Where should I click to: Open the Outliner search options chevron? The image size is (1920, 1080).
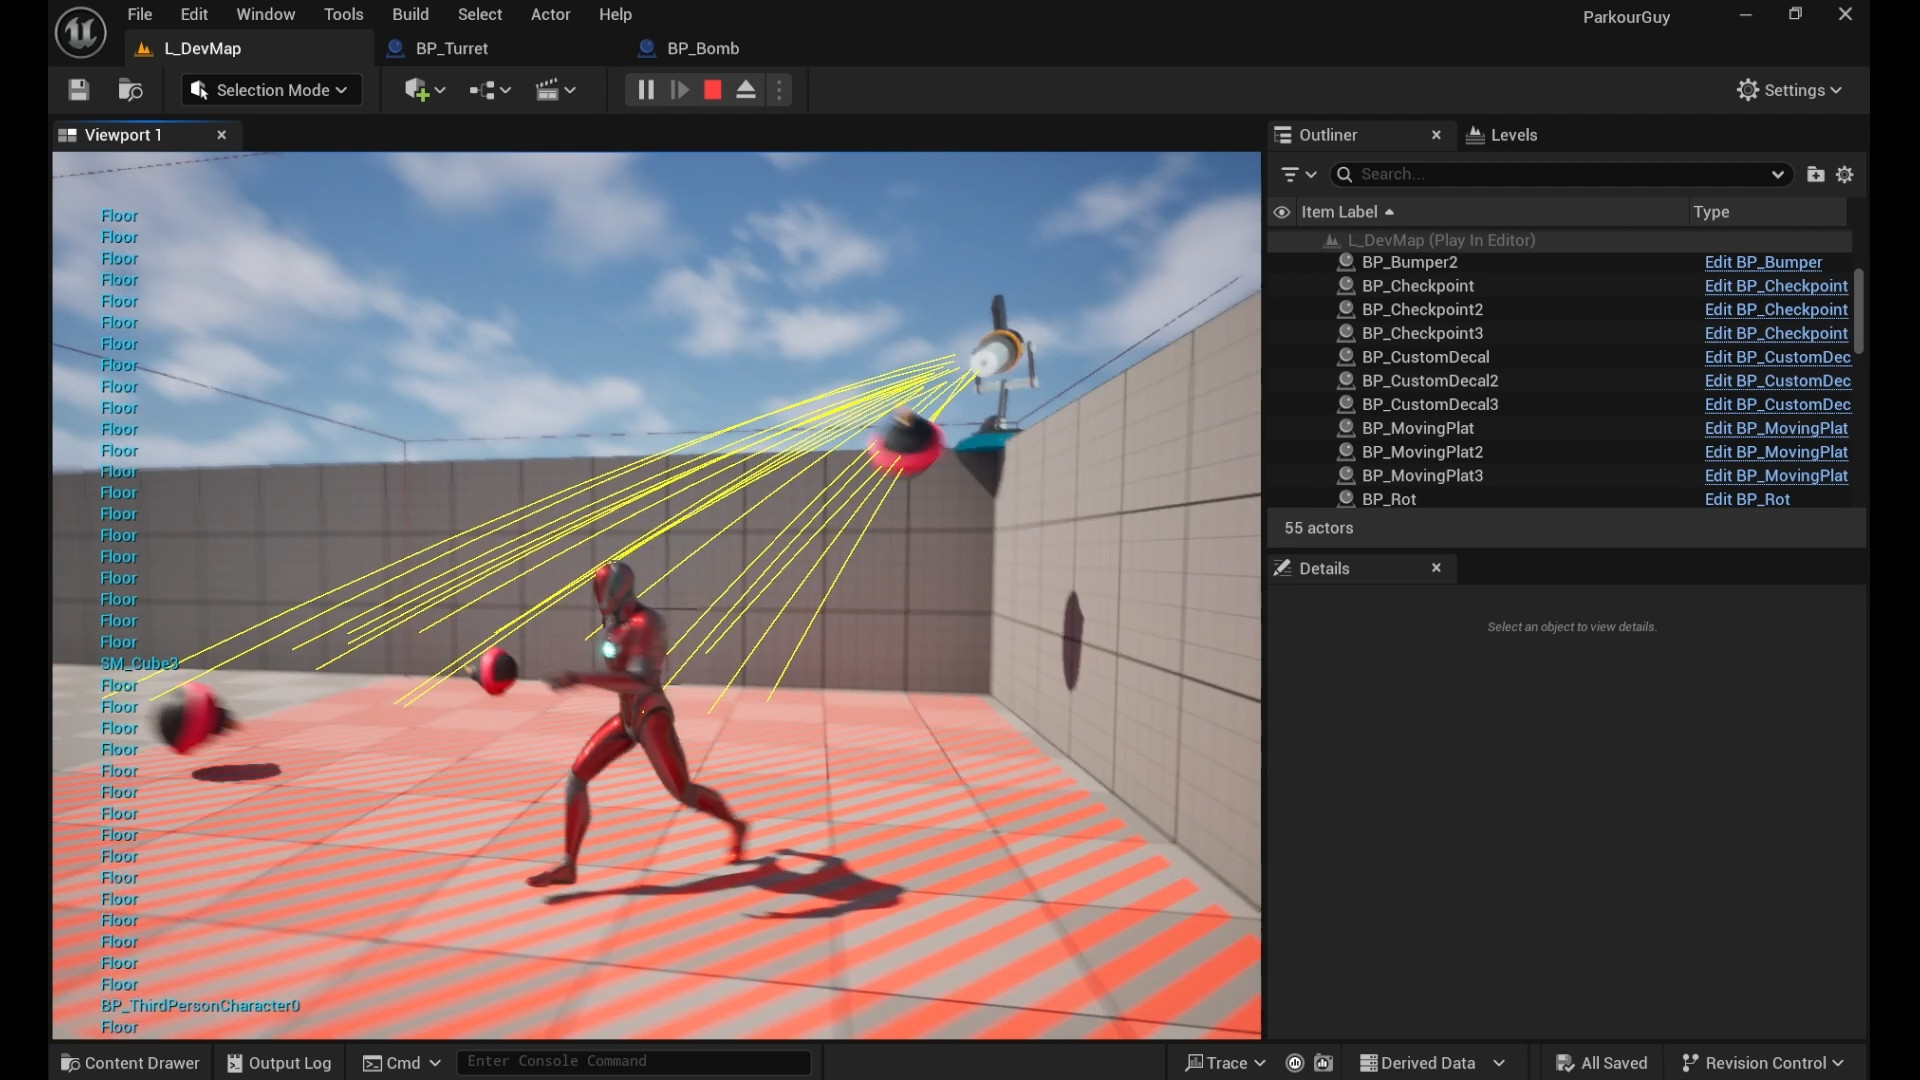[1777, 174]
